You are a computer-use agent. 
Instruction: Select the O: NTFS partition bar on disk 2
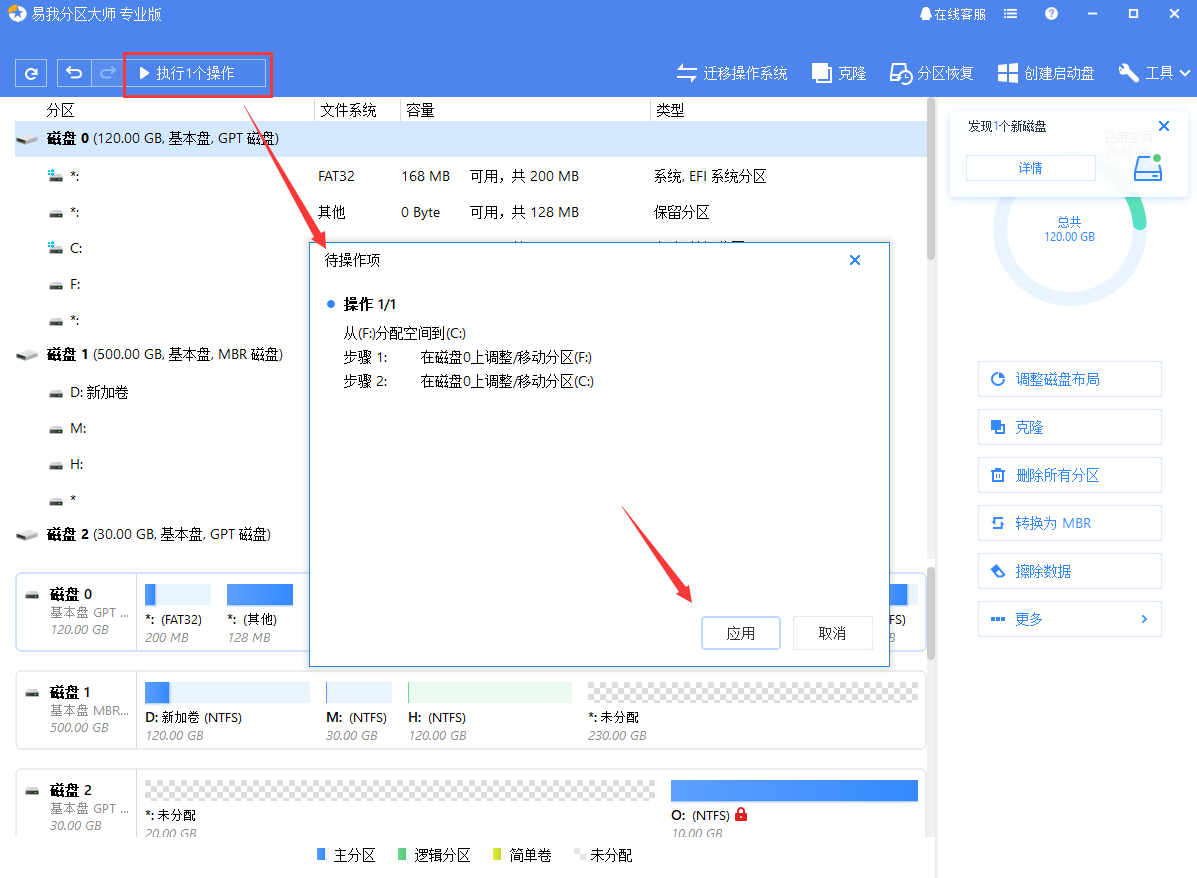click(794, 791)
